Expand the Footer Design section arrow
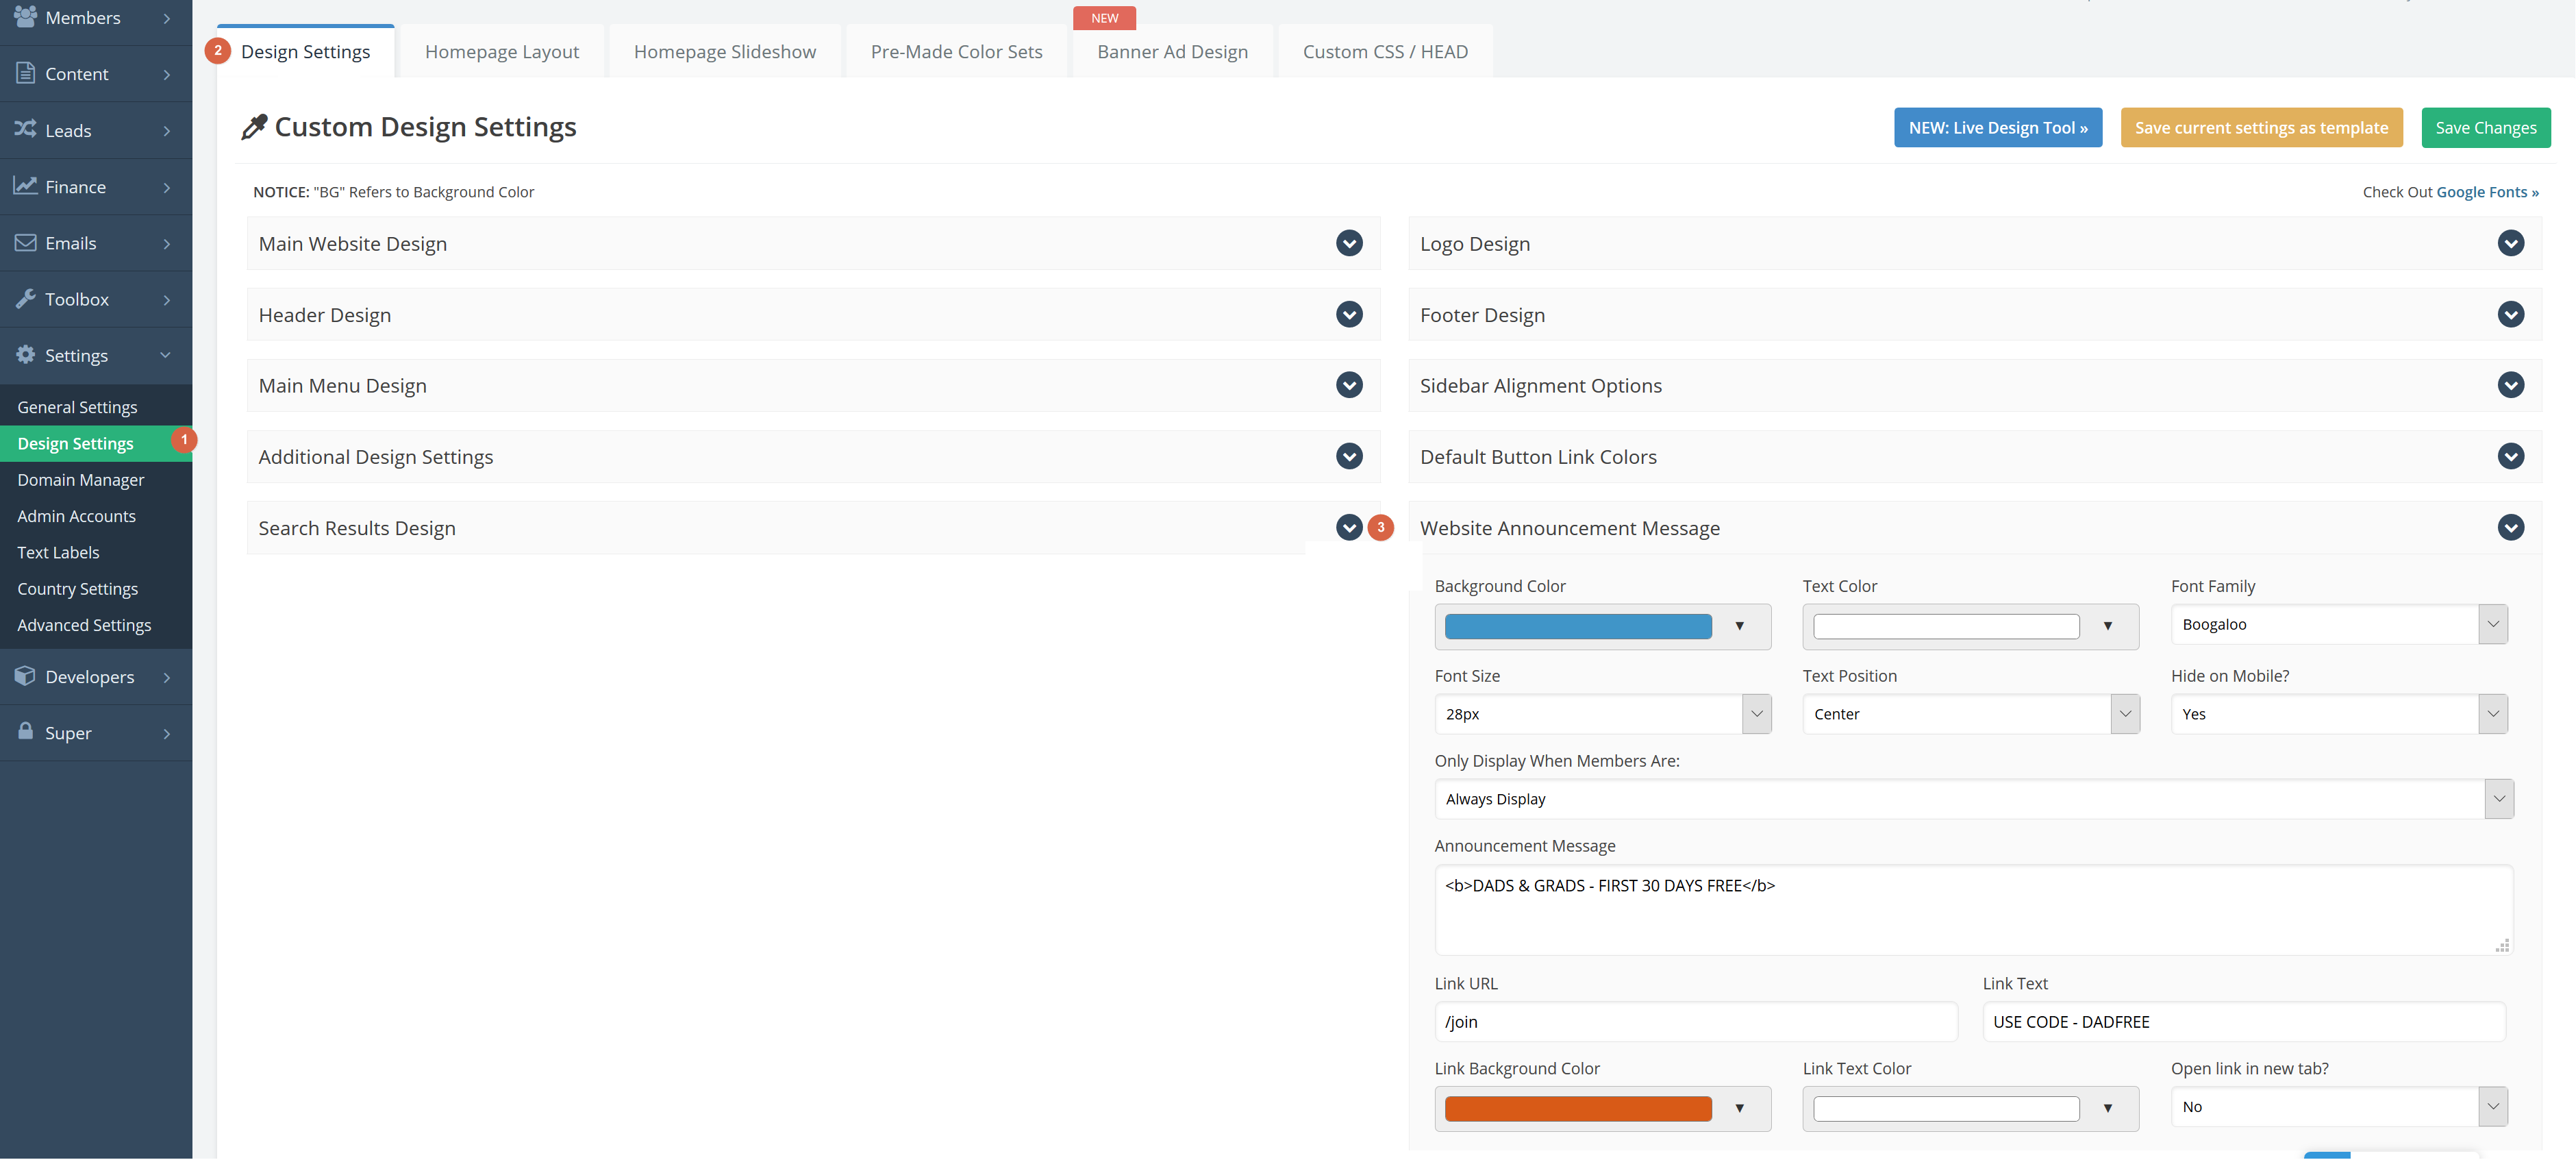 tap(2510, 315)
